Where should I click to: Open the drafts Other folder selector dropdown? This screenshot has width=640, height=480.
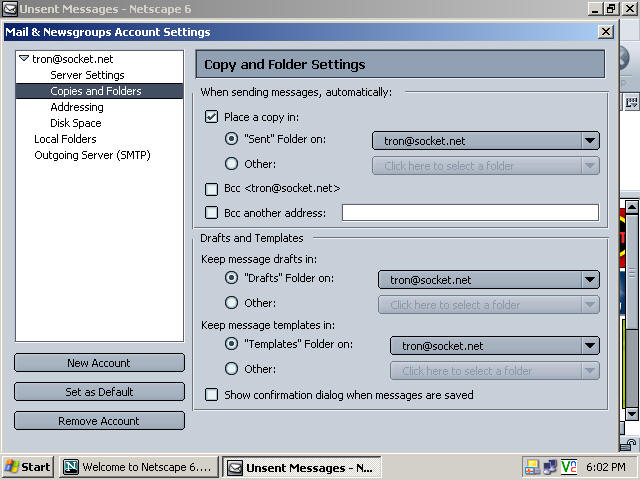tap(489, 305)
